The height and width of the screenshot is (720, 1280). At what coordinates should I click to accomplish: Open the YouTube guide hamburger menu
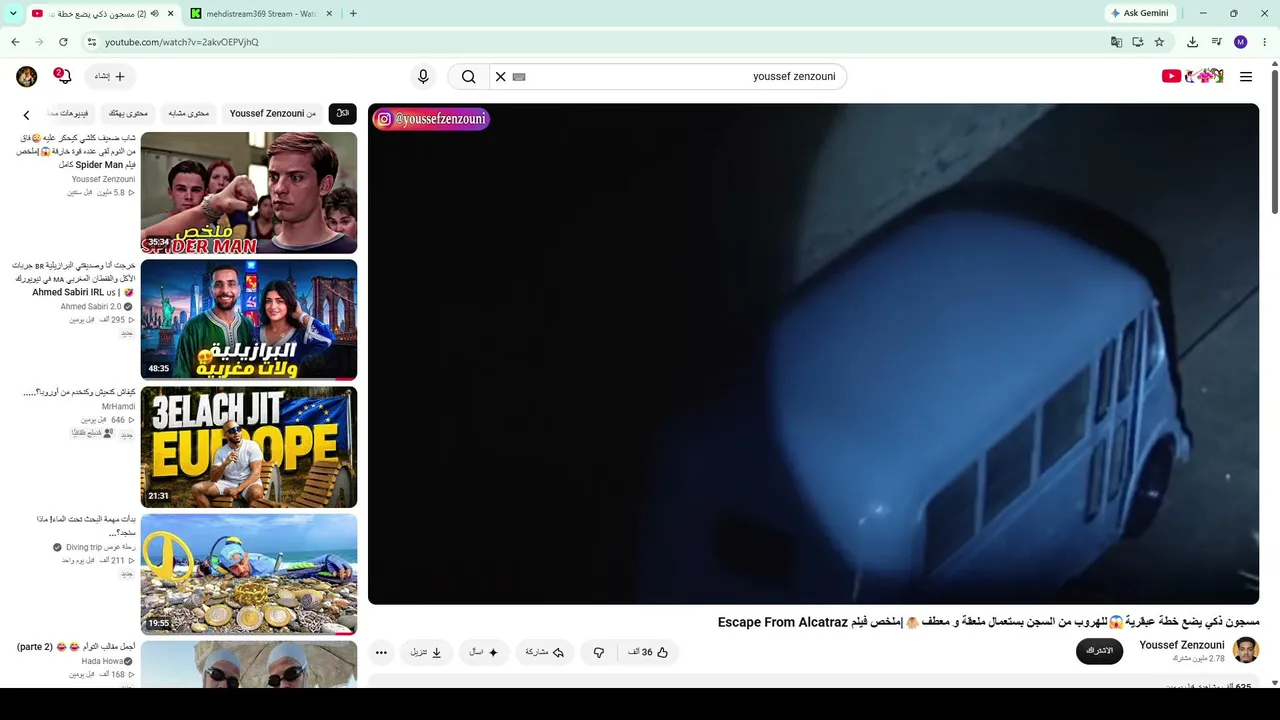1246,76
